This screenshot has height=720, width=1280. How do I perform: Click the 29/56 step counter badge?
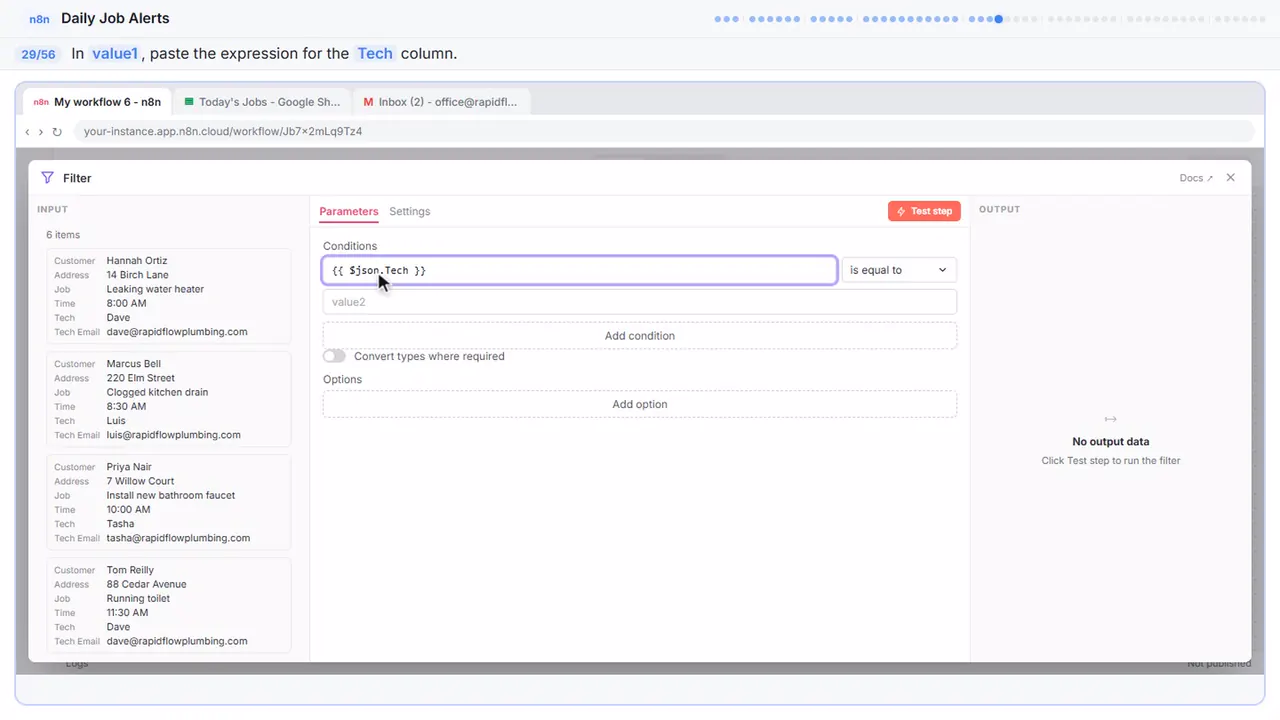(38, 54)
